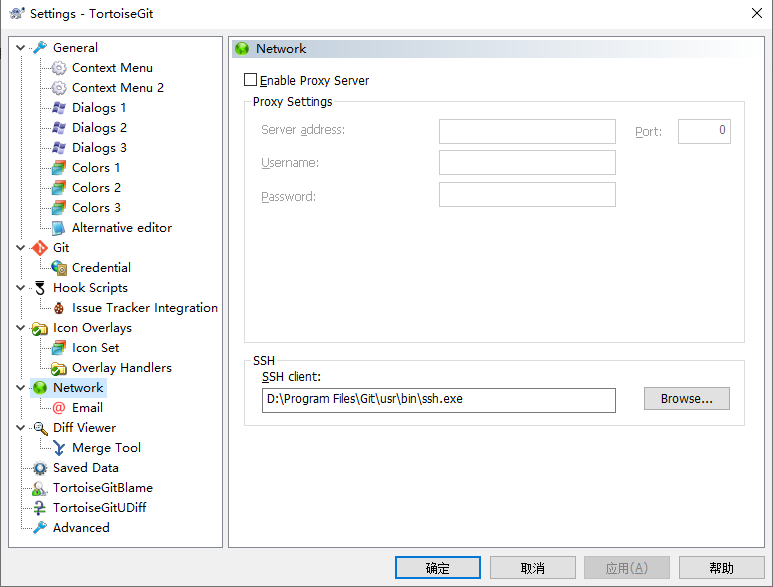
Task: Enable the Proxy Server checkbox
Action: click(250, 79)
